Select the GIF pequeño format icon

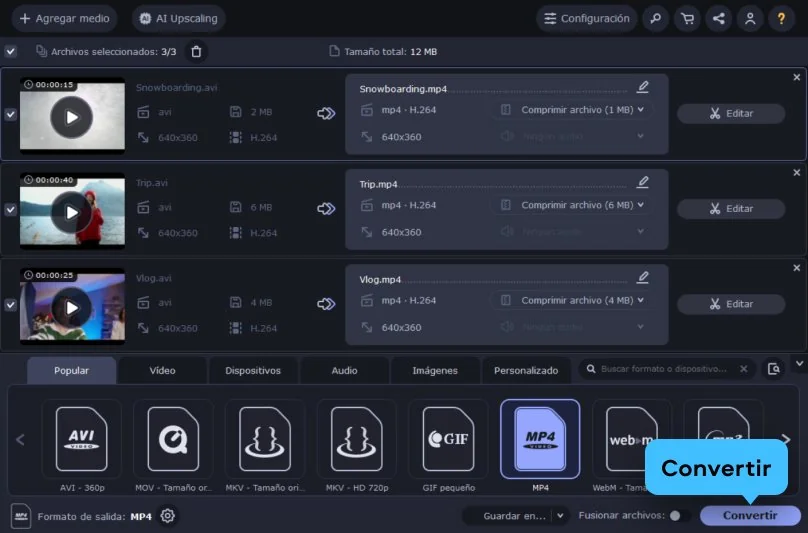pyautogui.click(x=455, y=439)
